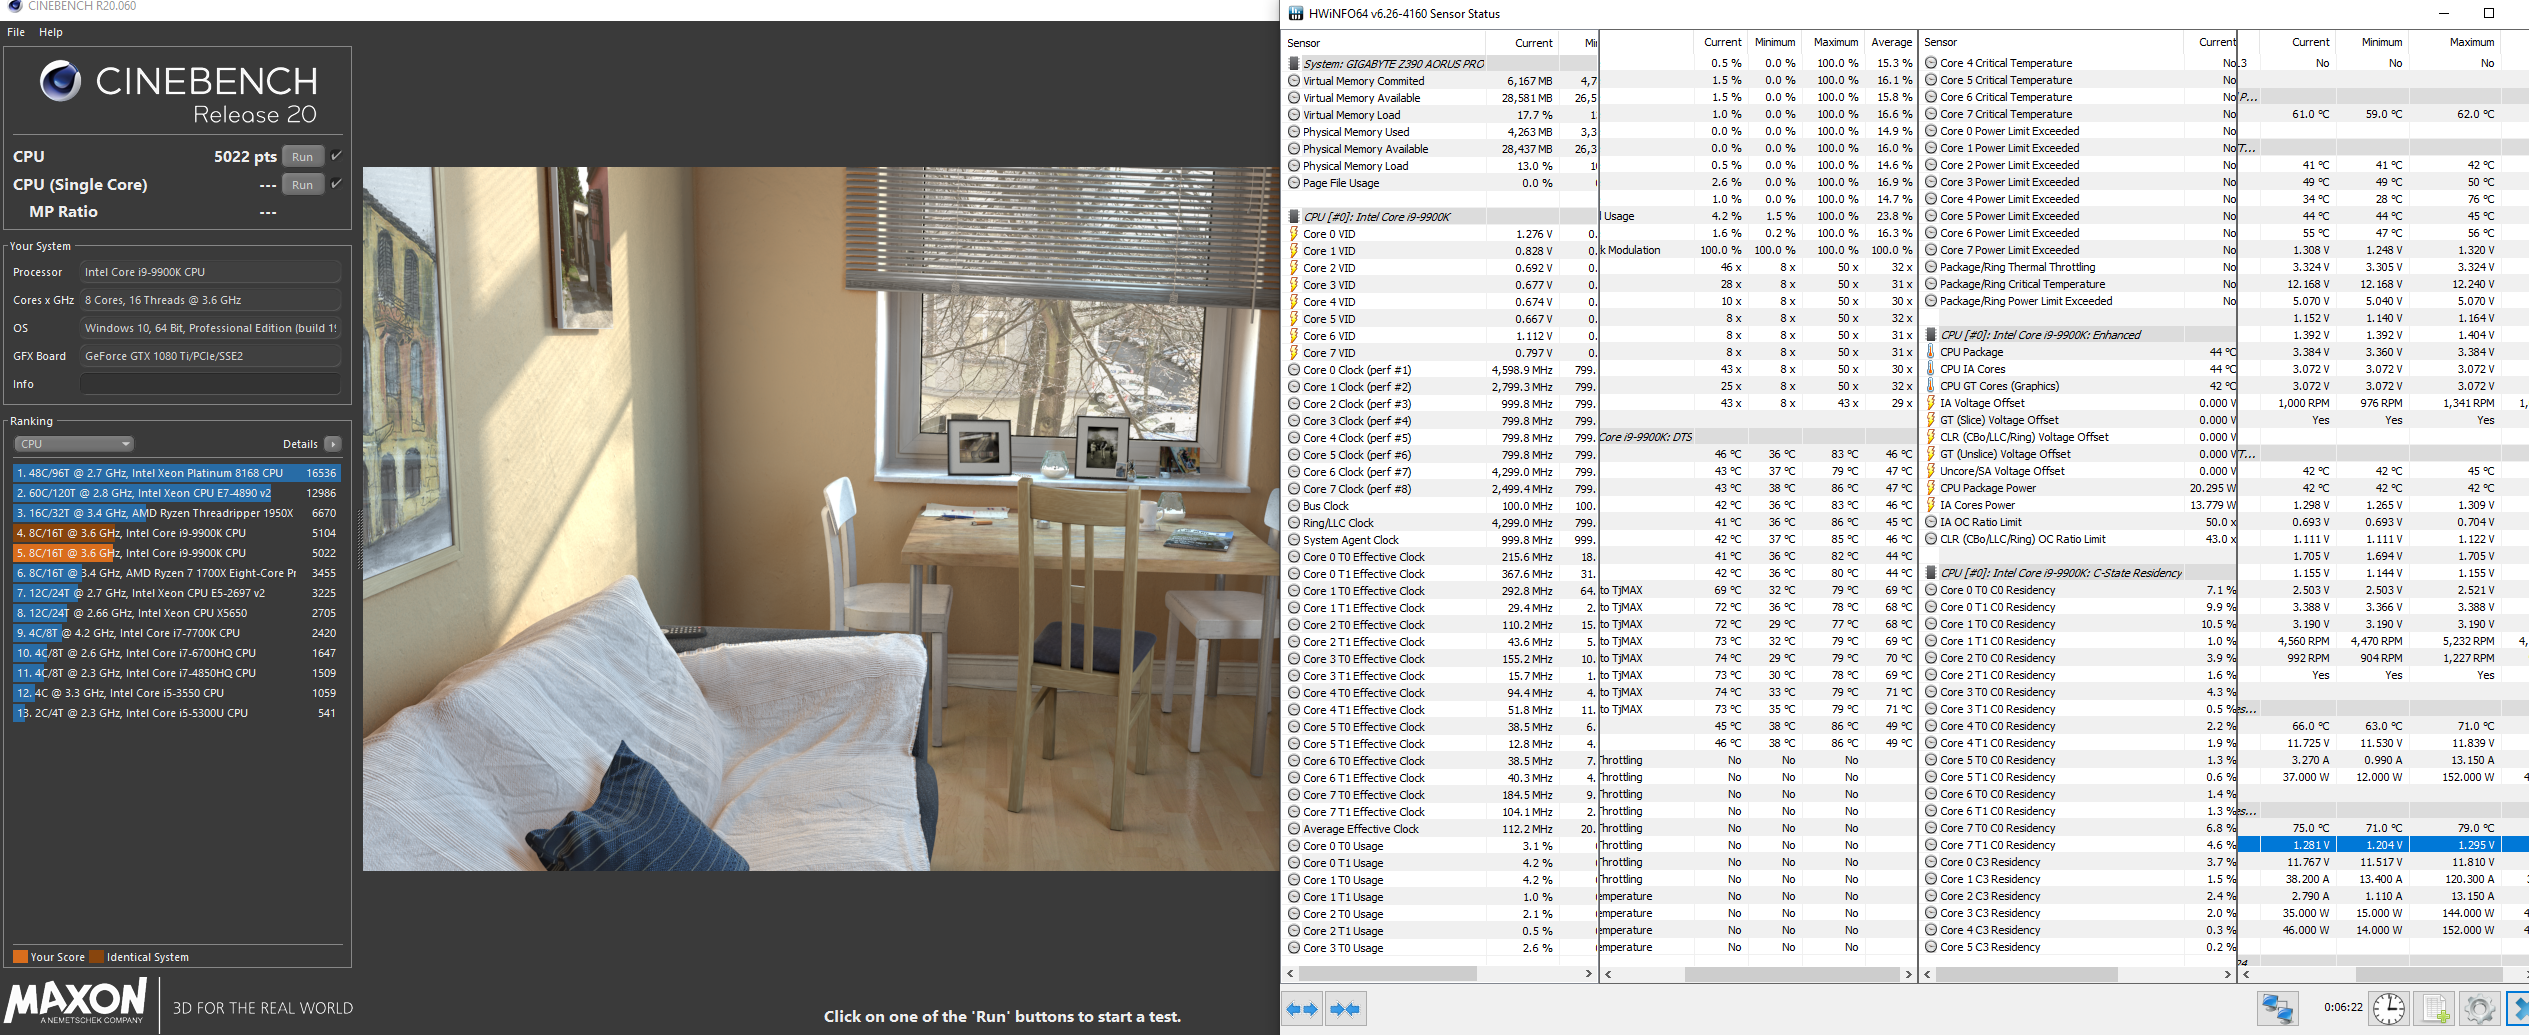Click the chip icon beside CPU [#0]: Intel Core i9-9900K
The width and height of the screenshot is (2529, 1035).
[x=1294, y=217]
